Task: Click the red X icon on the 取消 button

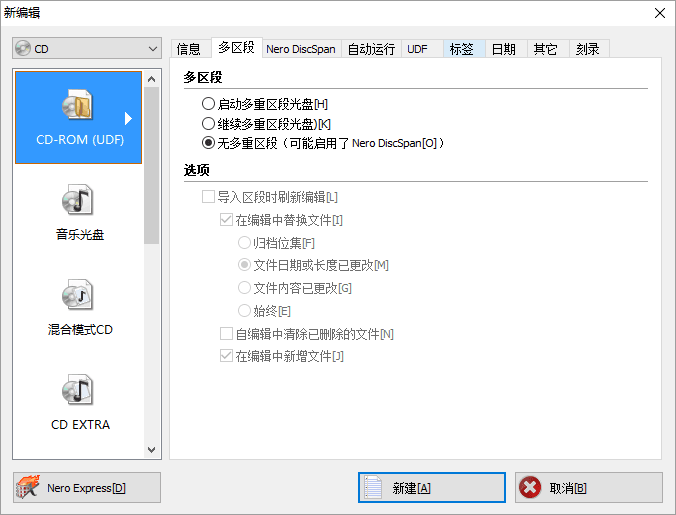Action: (x=530, y=487)
